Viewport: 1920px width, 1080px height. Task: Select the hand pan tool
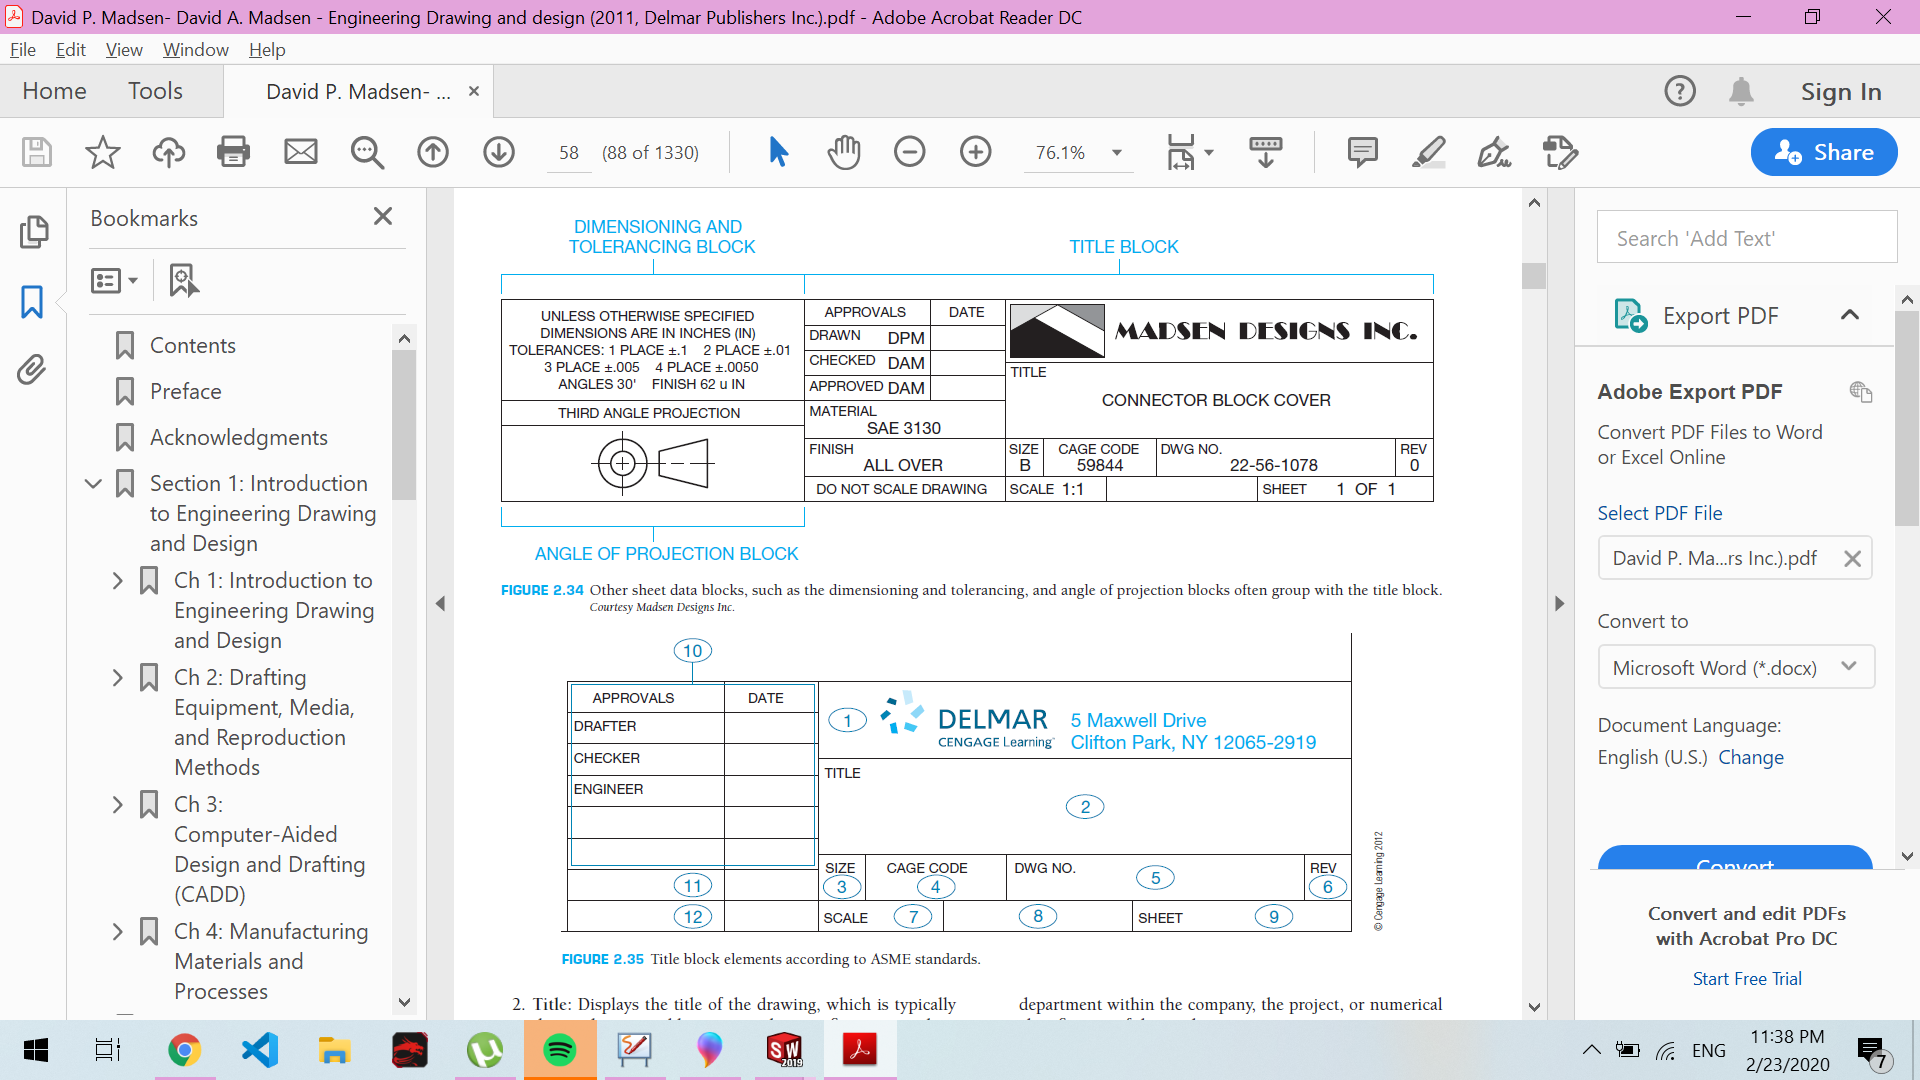point(844,152)
